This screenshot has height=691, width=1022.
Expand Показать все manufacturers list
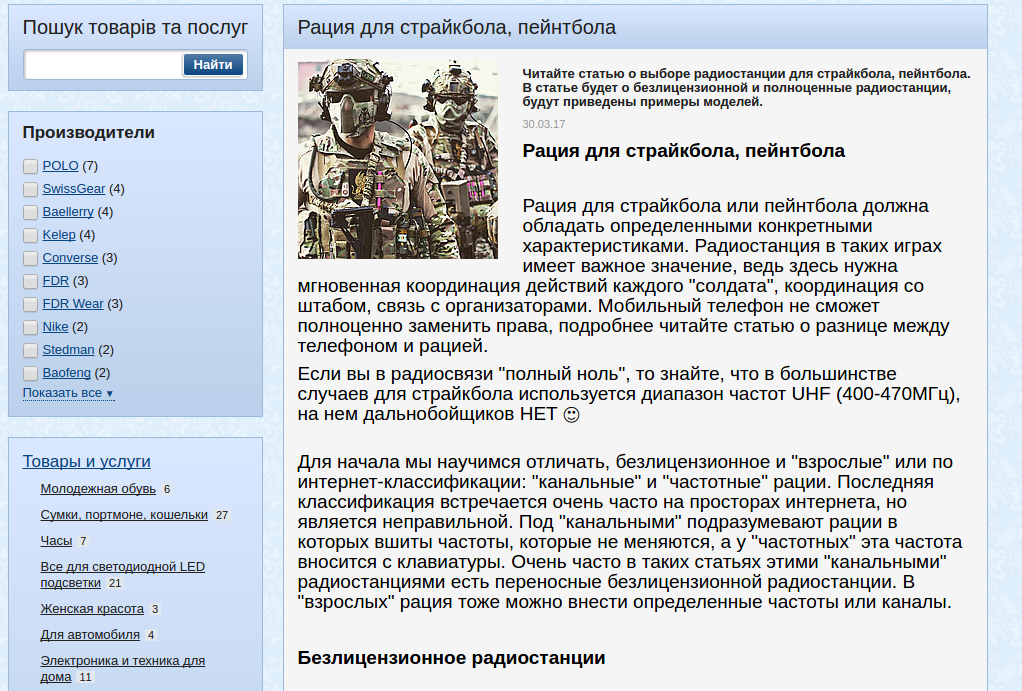(68, 393)
